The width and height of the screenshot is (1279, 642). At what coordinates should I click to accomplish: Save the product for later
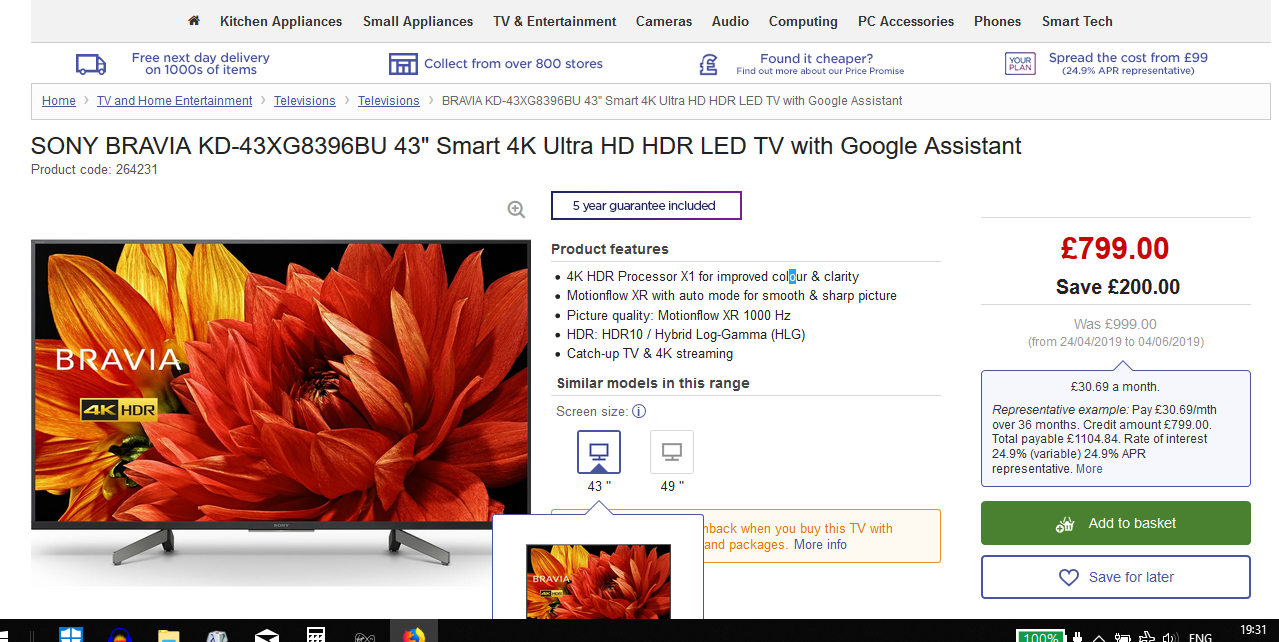tap(1115, 577)
